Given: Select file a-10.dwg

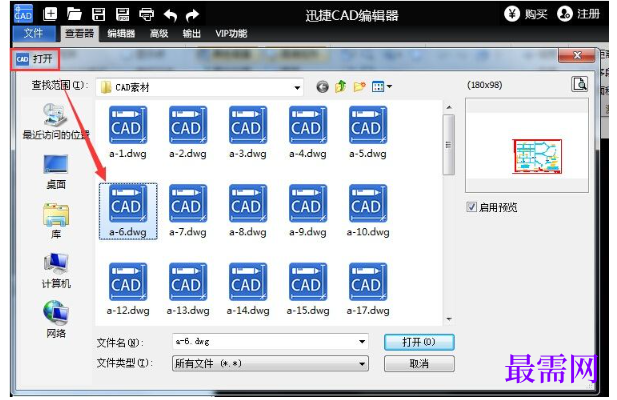Looking at the screenshot, I should pos(368,211).
